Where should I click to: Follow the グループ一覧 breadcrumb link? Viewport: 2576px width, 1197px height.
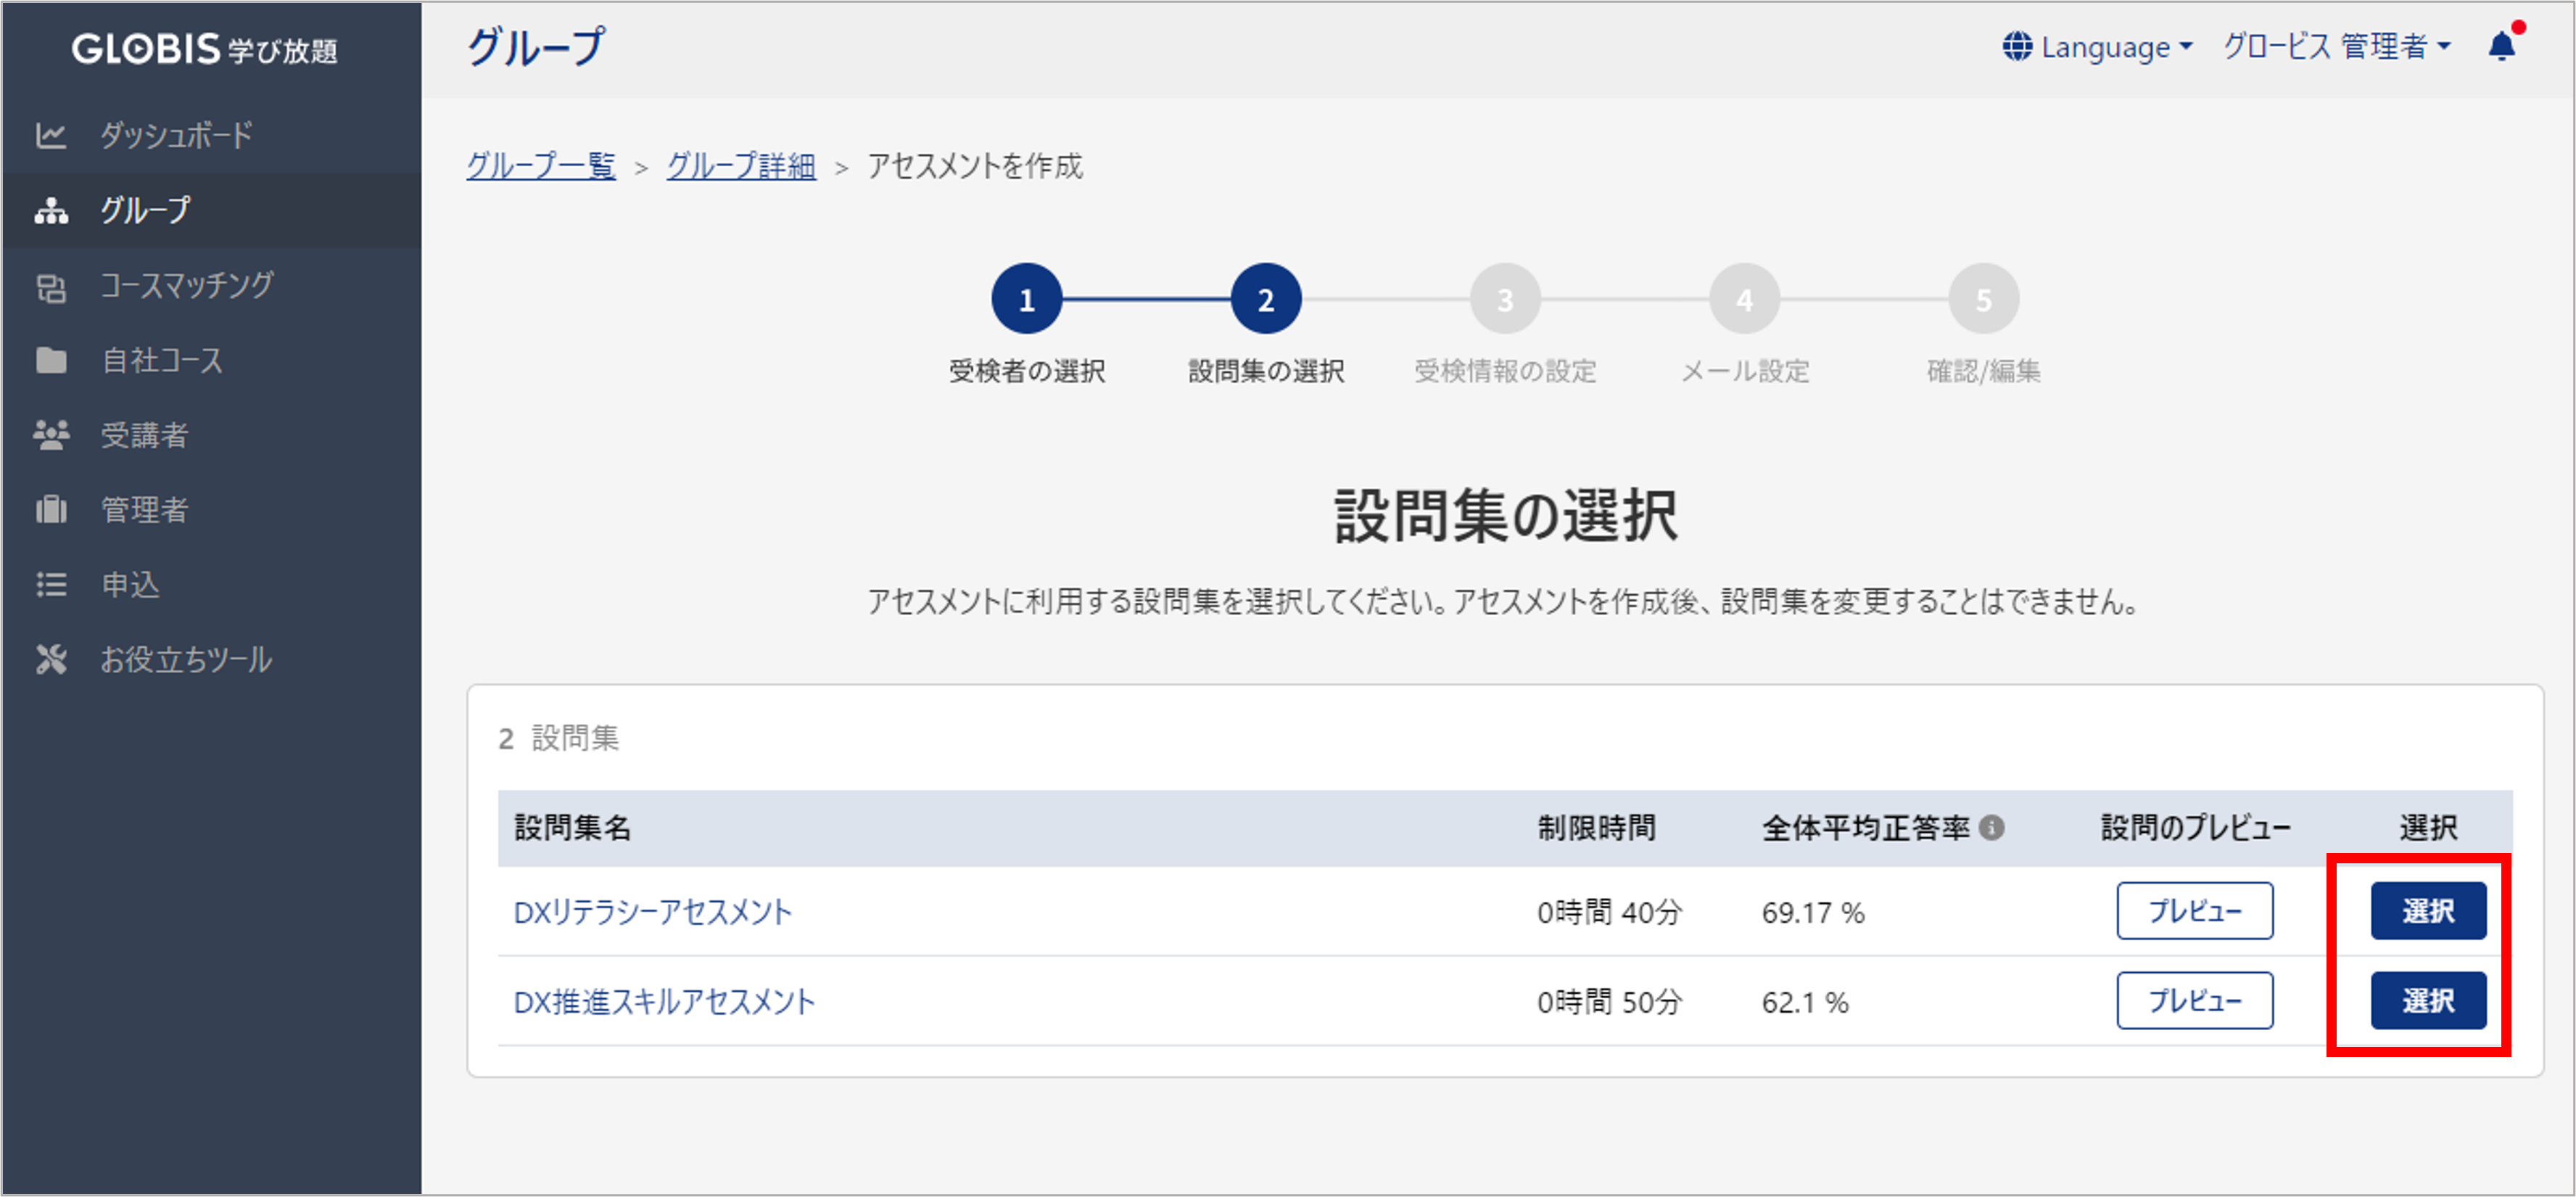point(541,166)
